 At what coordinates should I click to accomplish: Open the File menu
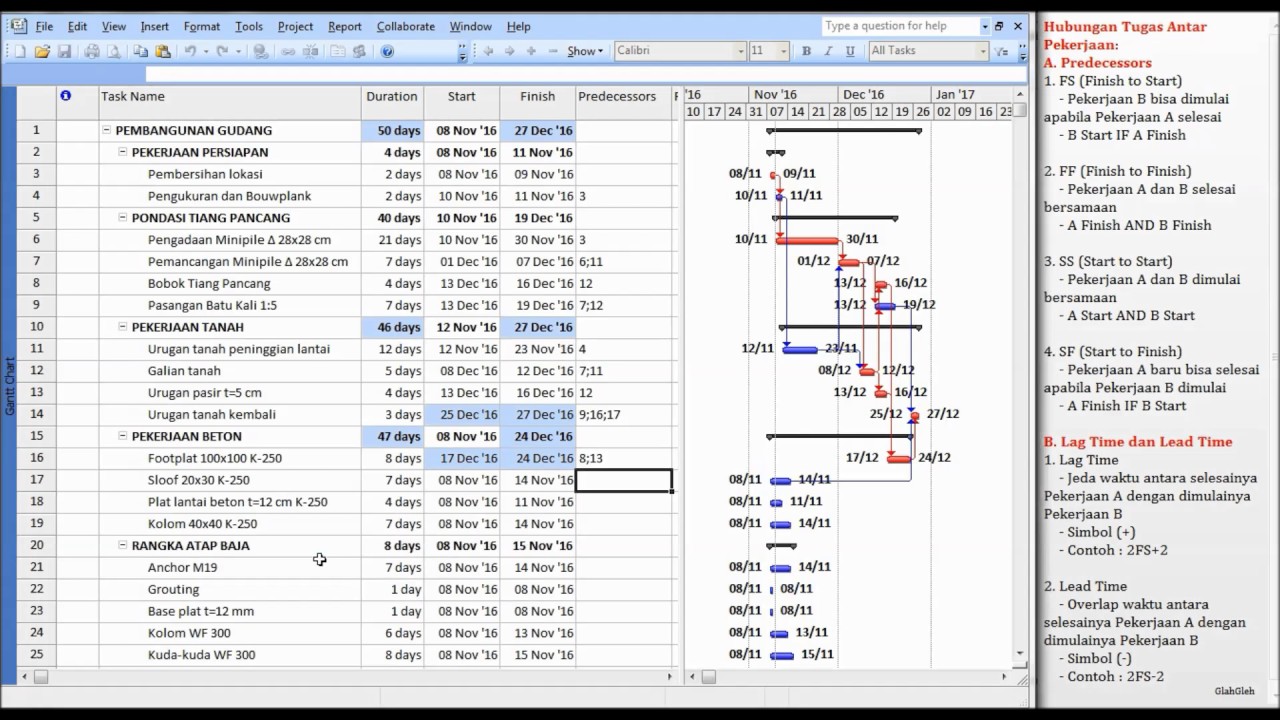44,26
